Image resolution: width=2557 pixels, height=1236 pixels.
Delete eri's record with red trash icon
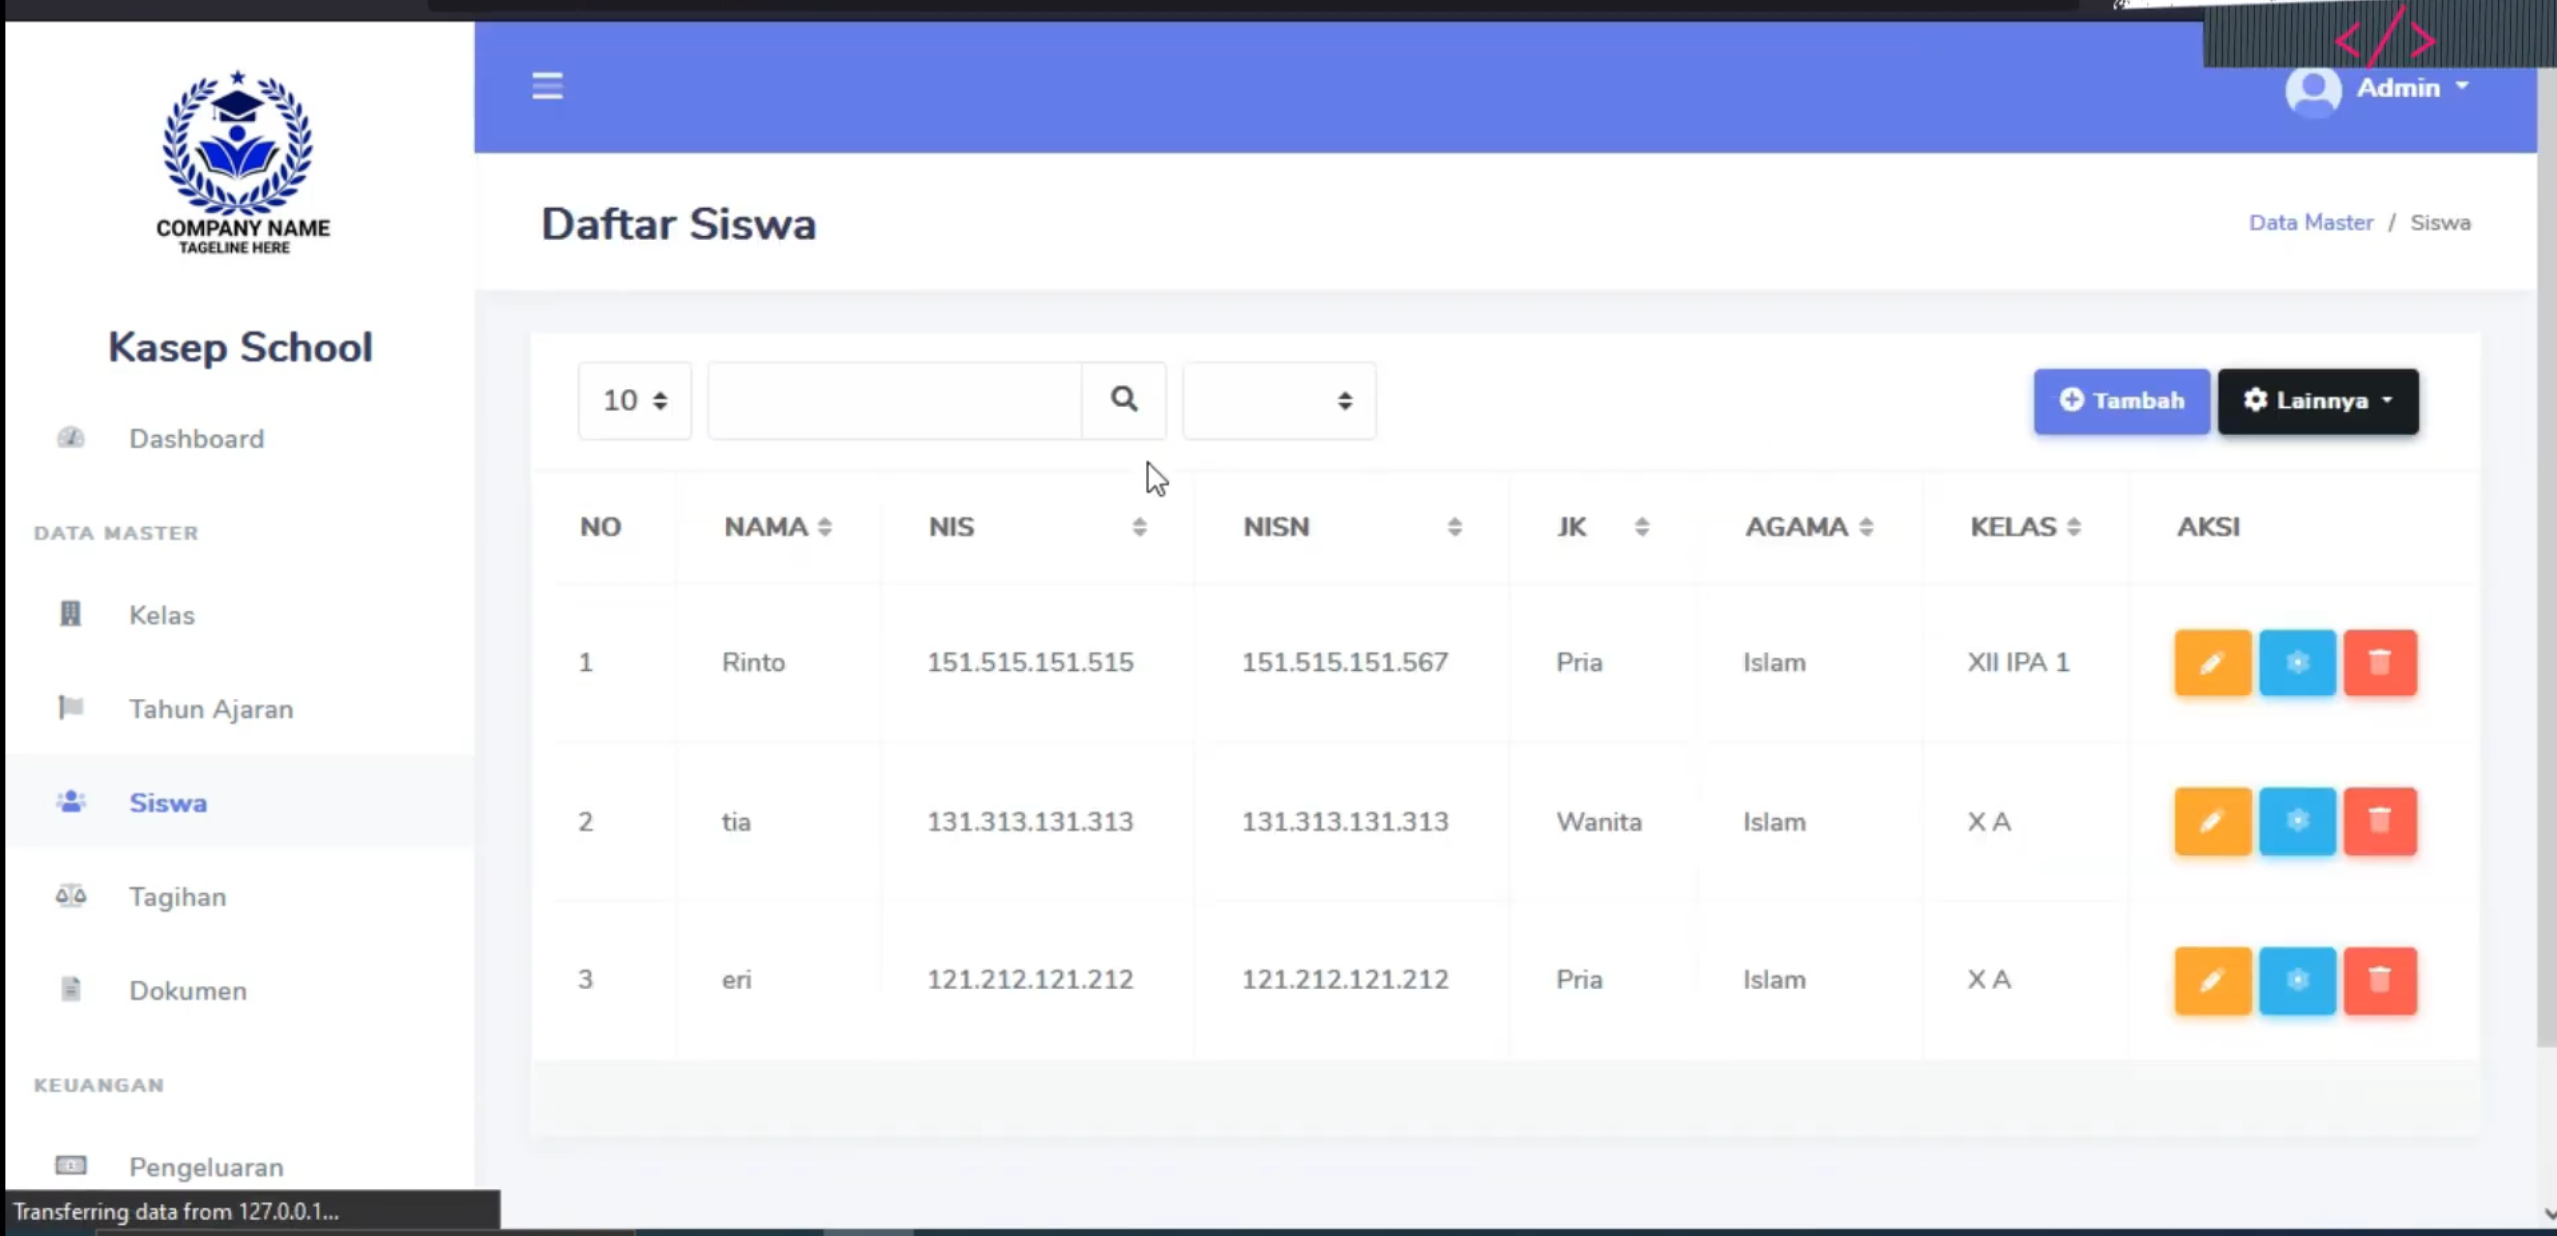pyautogui.click(x=2380, y=980)
